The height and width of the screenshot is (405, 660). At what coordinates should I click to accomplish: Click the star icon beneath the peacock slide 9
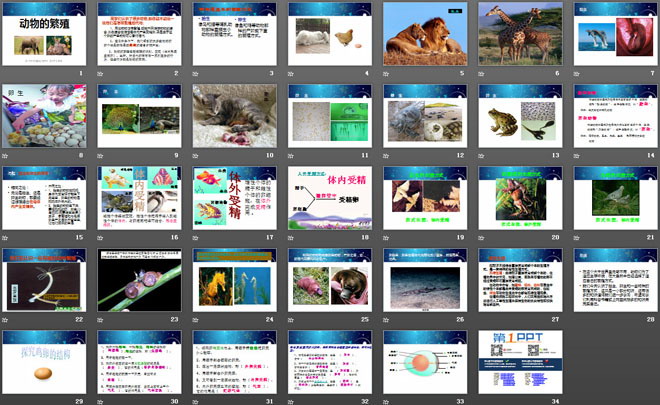point(100,156)
